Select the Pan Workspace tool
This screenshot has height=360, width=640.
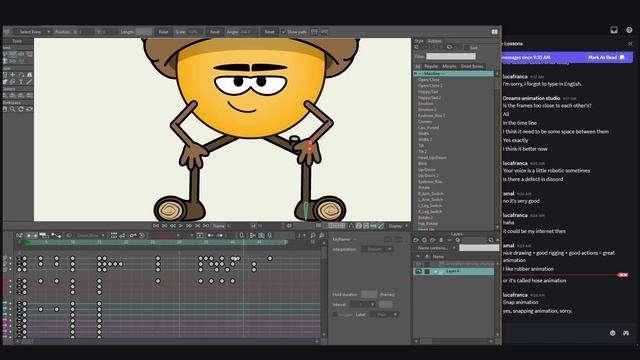click(x=5, y=109)
